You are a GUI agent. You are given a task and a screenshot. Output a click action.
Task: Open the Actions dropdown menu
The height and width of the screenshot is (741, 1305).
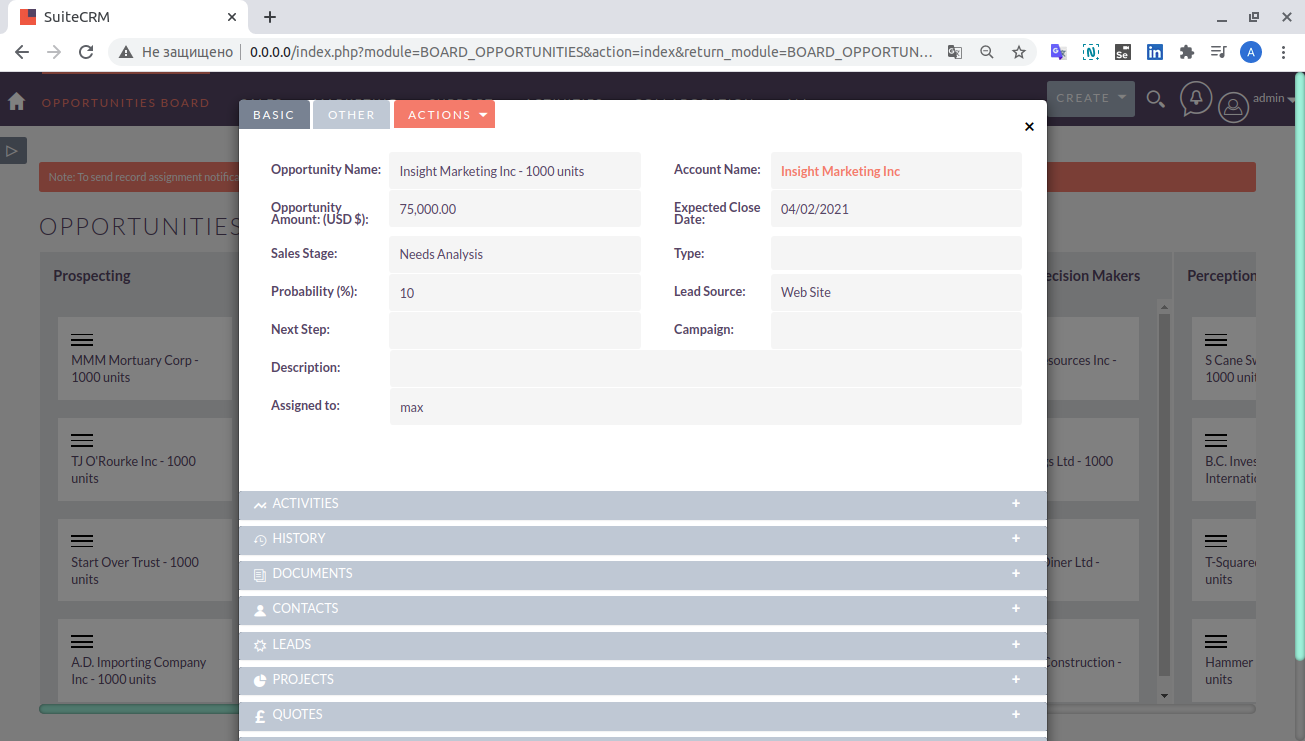pyautogui.click(x=444, y=115)
